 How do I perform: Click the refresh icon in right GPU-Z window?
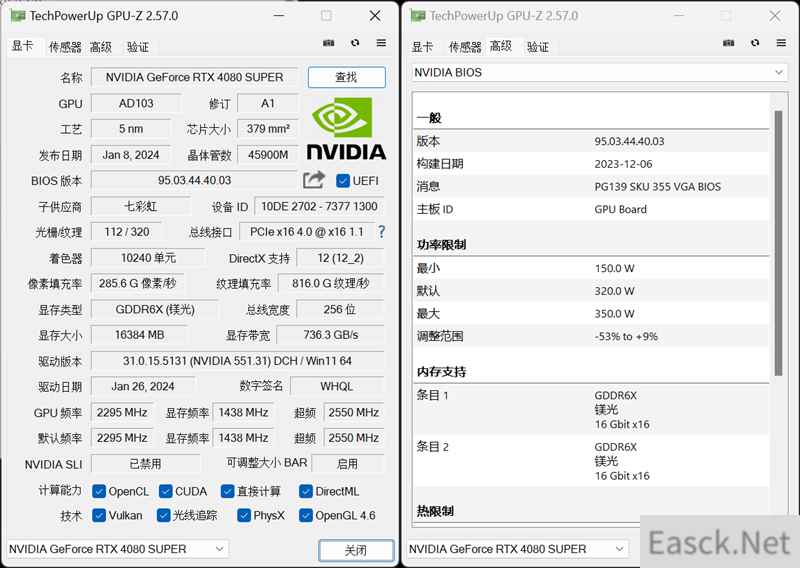pyautogui.click(x=755, y=43)
